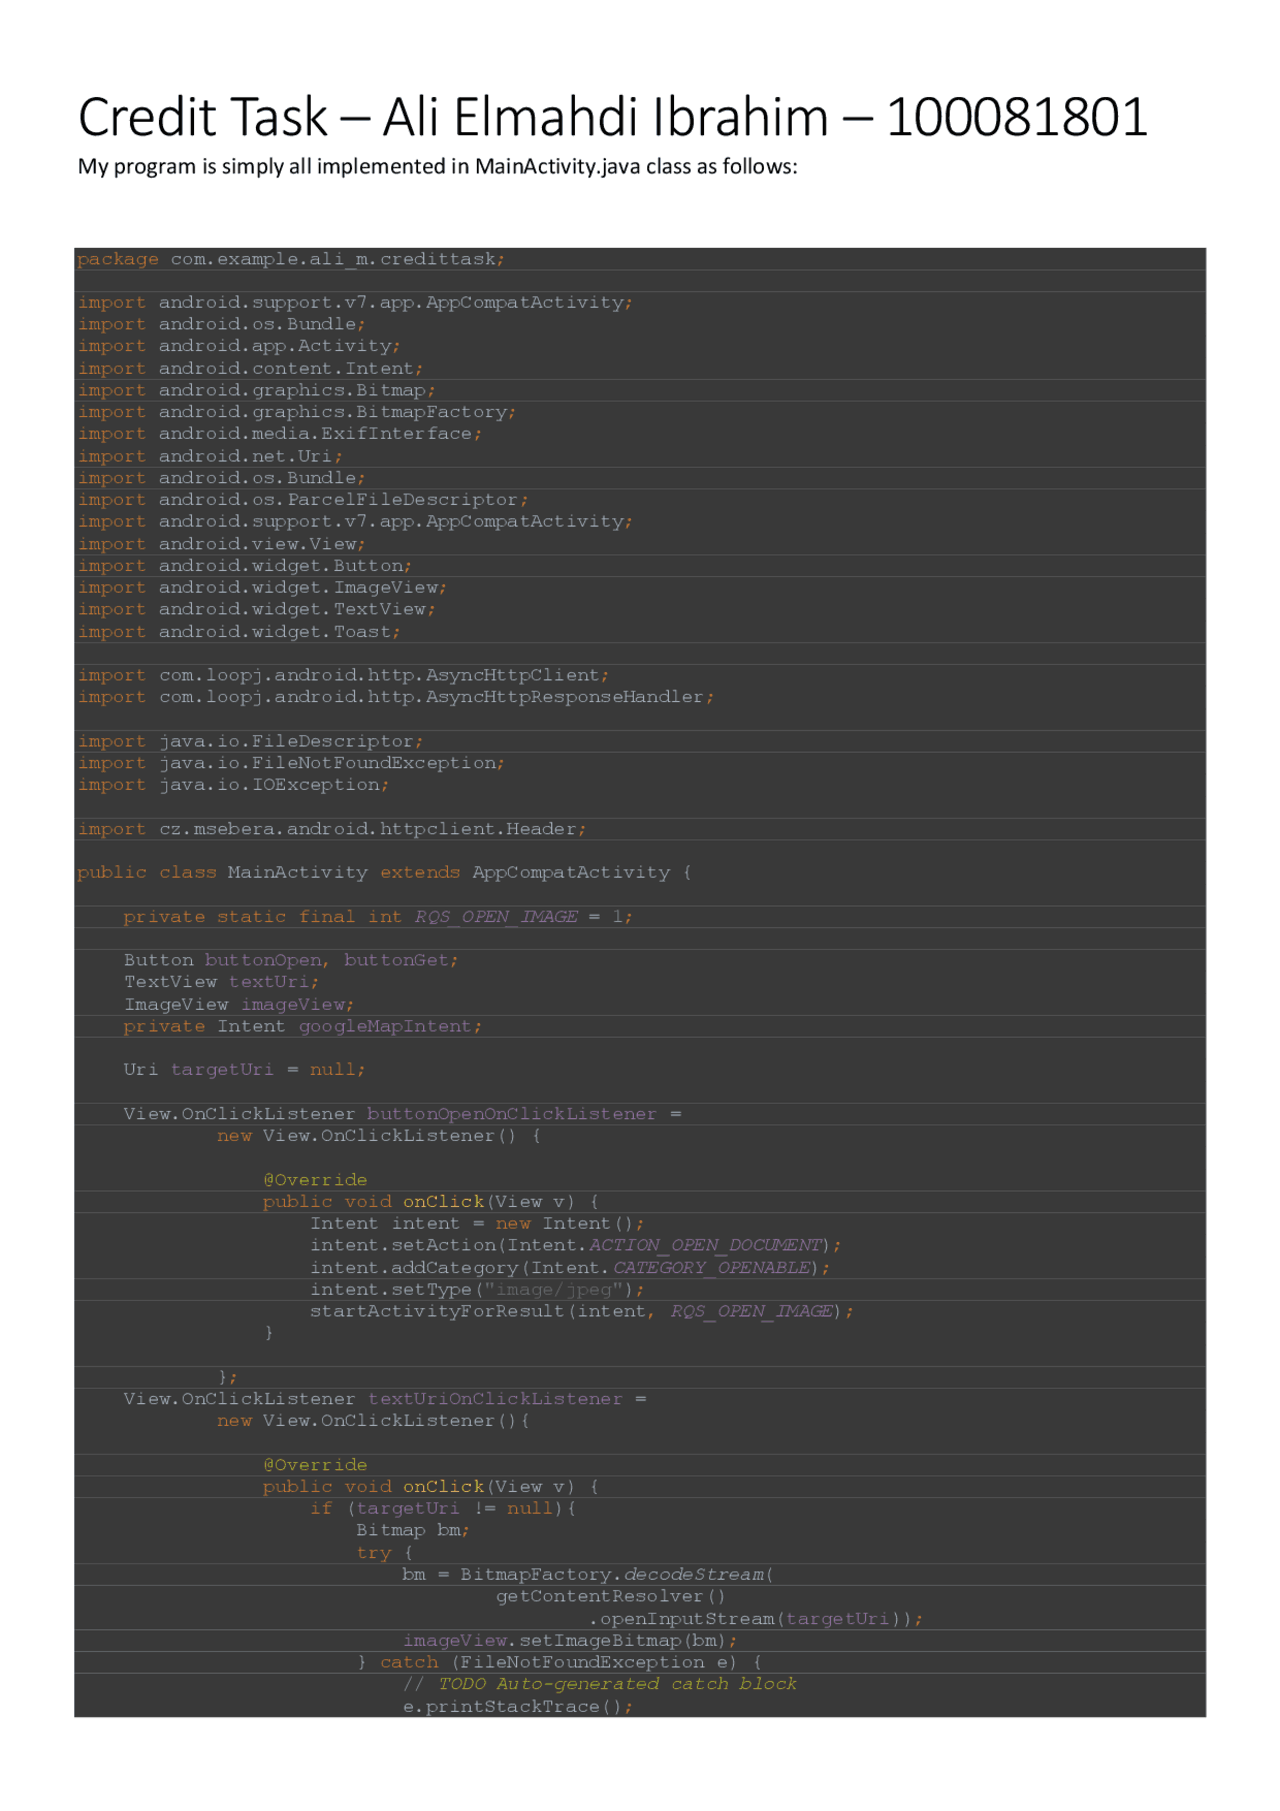Click the line "import java.io.FileNotFoundException;"
The width and height of the screenshot is (1280, 1811).
291,763
